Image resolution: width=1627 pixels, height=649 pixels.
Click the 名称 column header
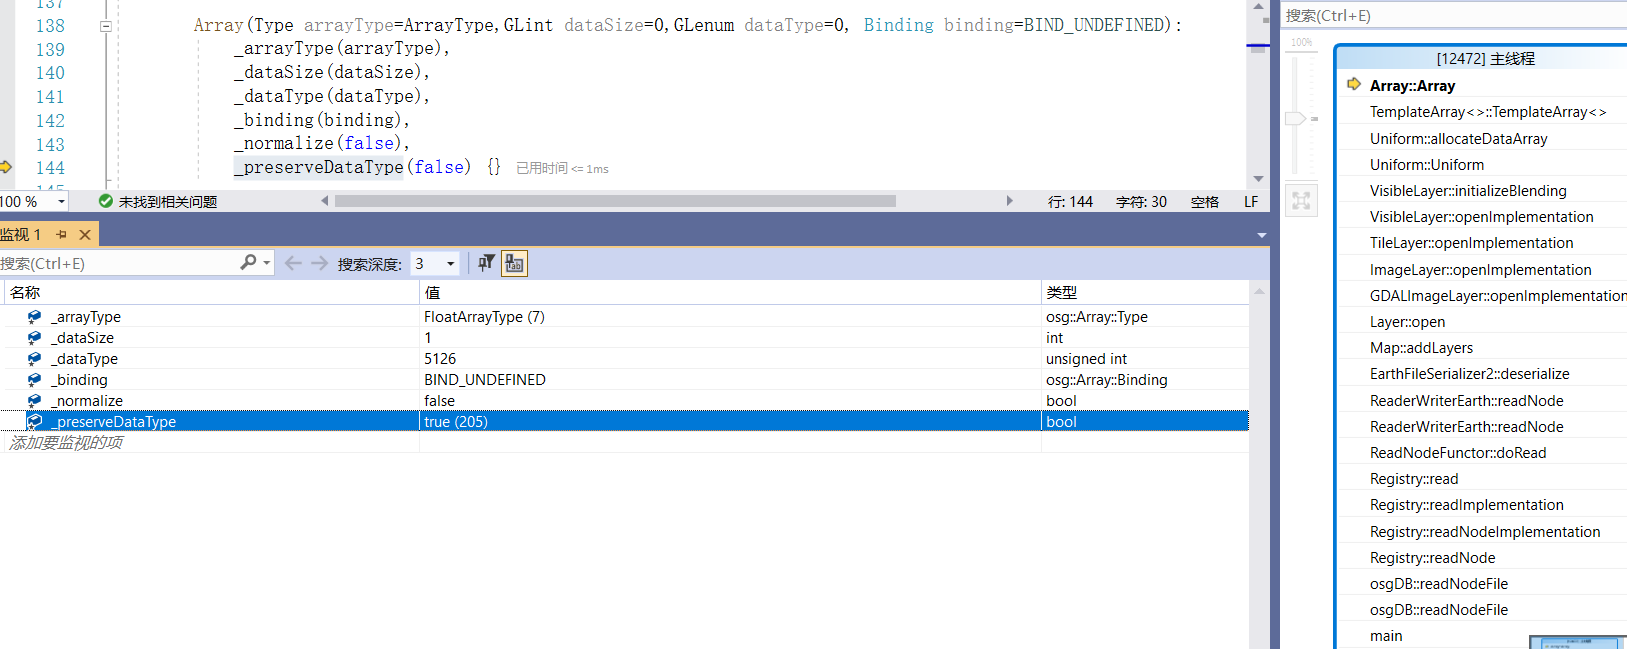(211, 292)
